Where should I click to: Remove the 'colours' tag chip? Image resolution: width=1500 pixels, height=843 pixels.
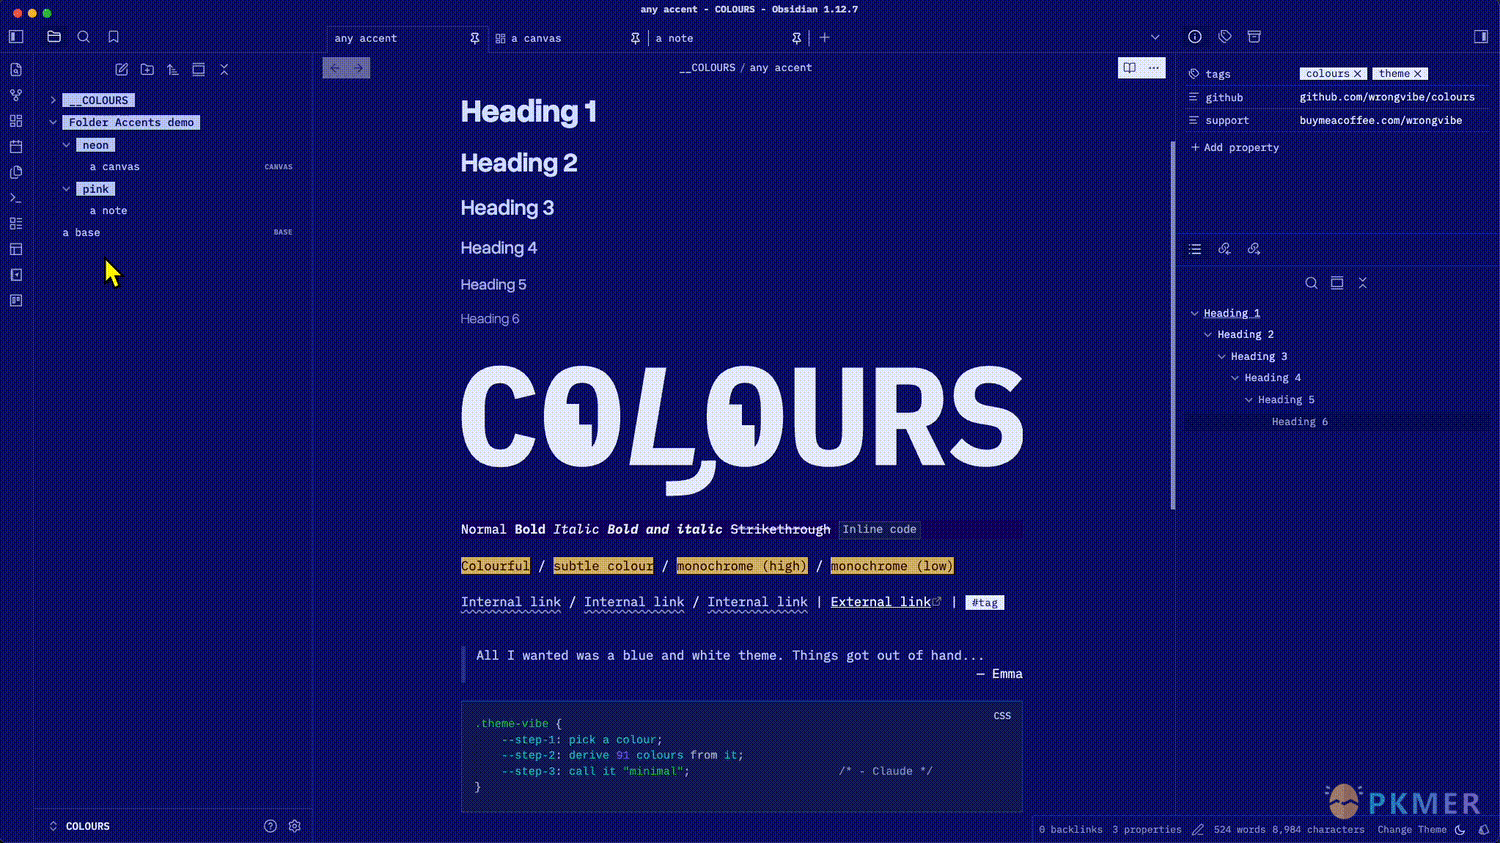point(1357,74)
